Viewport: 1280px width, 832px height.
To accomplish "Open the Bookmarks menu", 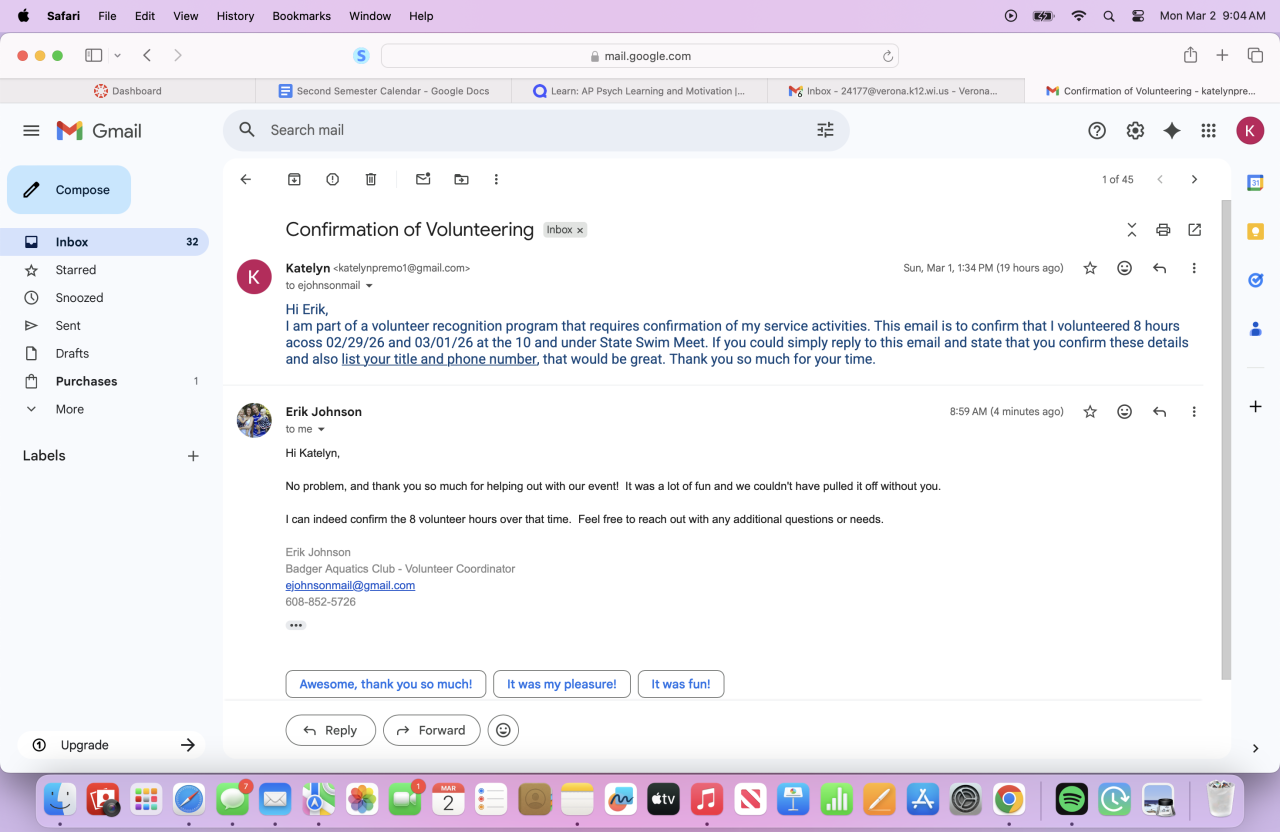I will [301, 16].
